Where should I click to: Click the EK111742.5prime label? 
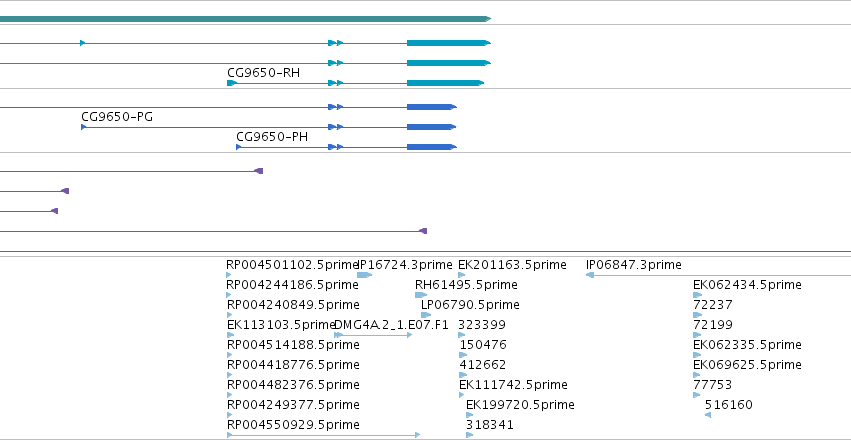(513, 385)
